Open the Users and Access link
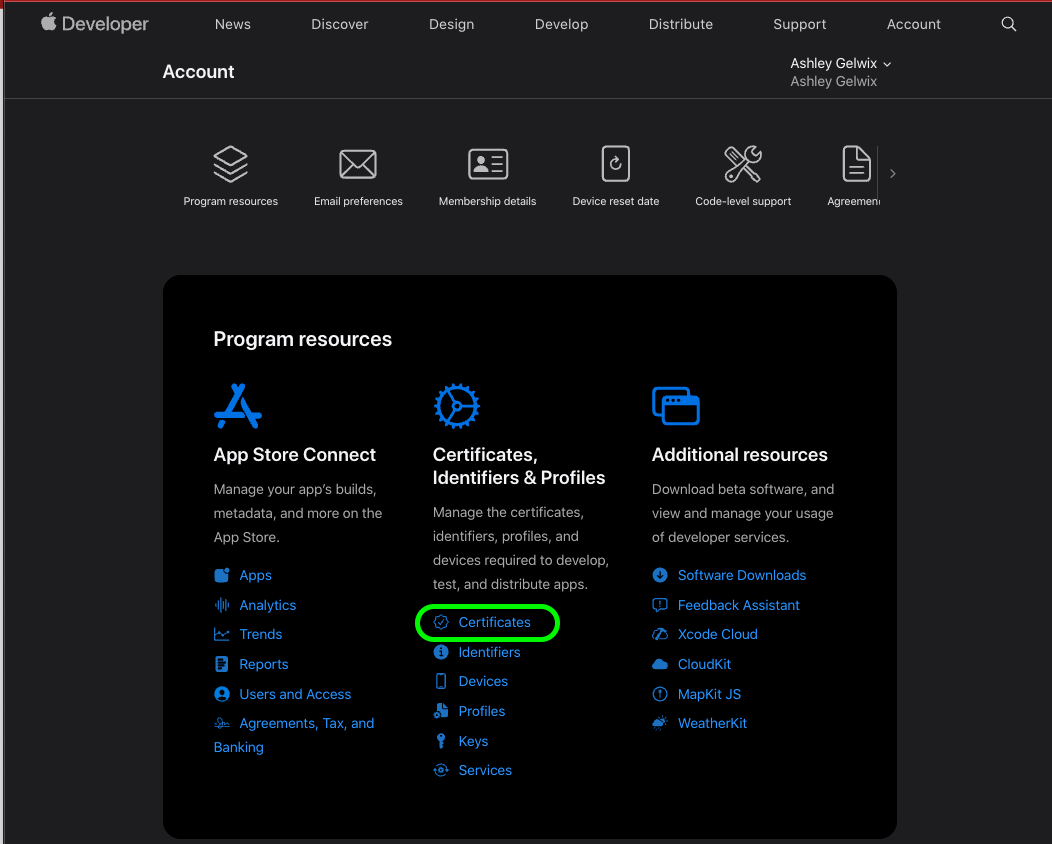Screen dimensions: 1052x844 (295, 694)
